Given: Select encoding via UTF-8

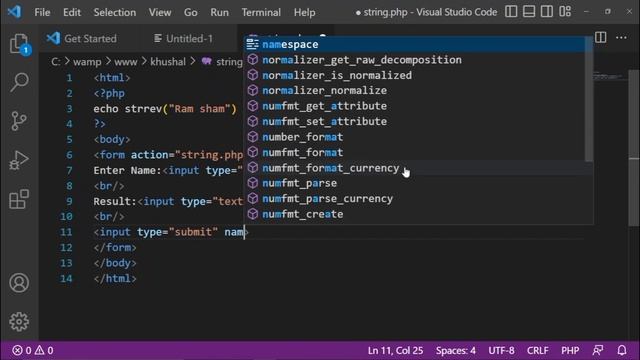Looking at the screenshot, I should [x=501, y=350].
